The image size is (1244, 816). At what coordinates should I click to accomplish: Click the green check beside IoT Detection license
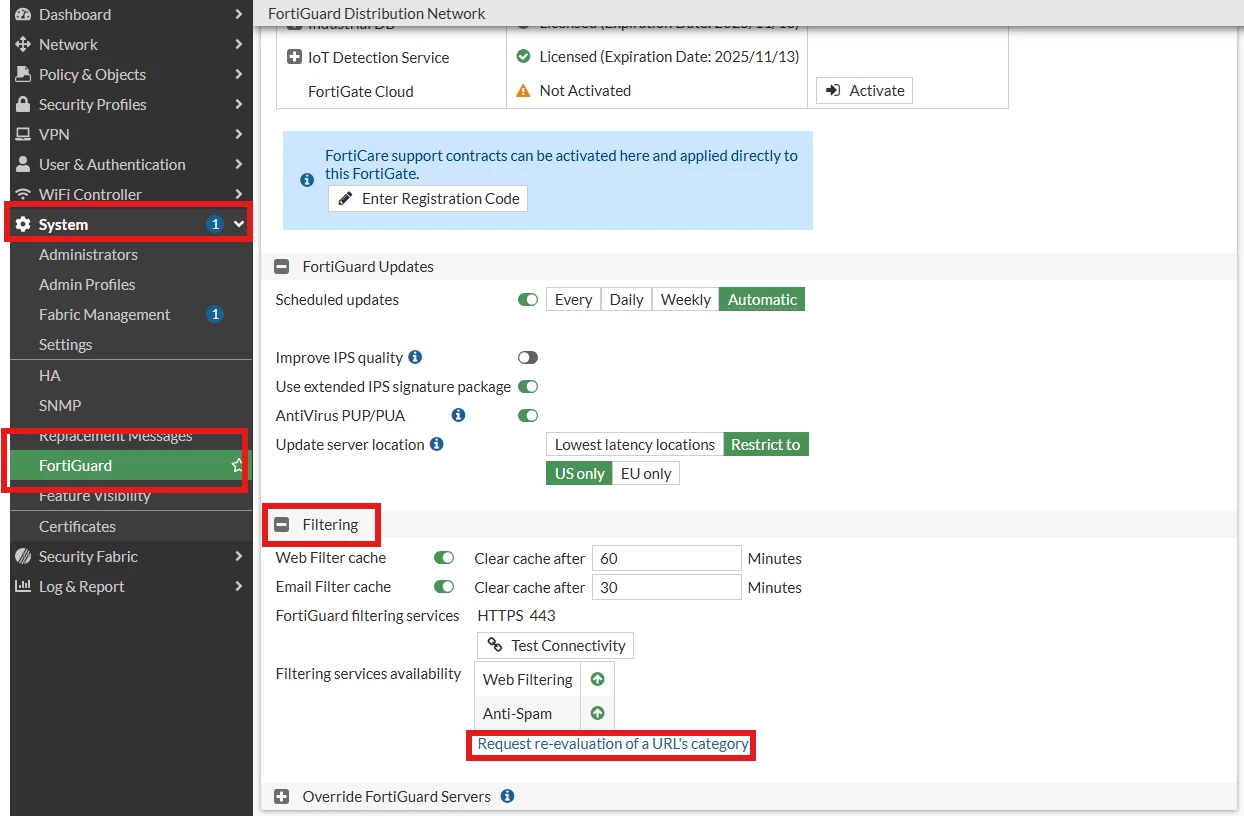(x=523, y=57)
